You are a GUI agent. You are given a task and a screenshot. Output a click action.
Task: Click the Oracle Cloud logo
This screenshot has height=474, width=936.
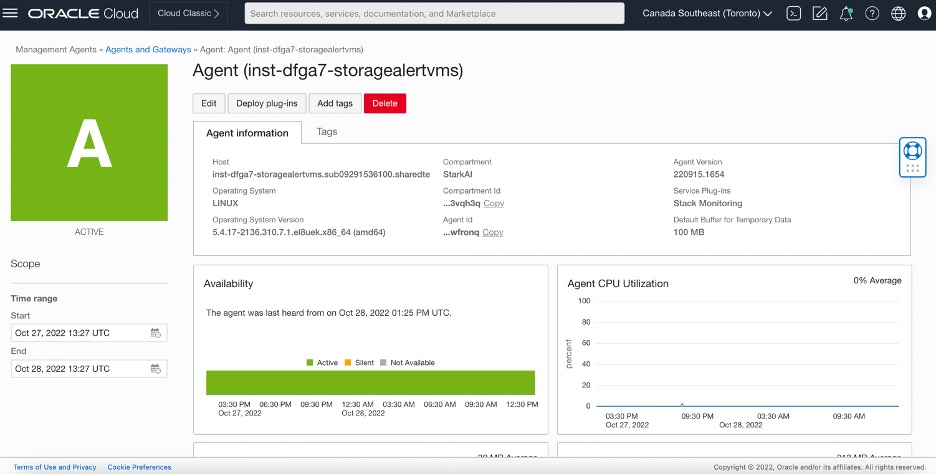coord(83,13)
